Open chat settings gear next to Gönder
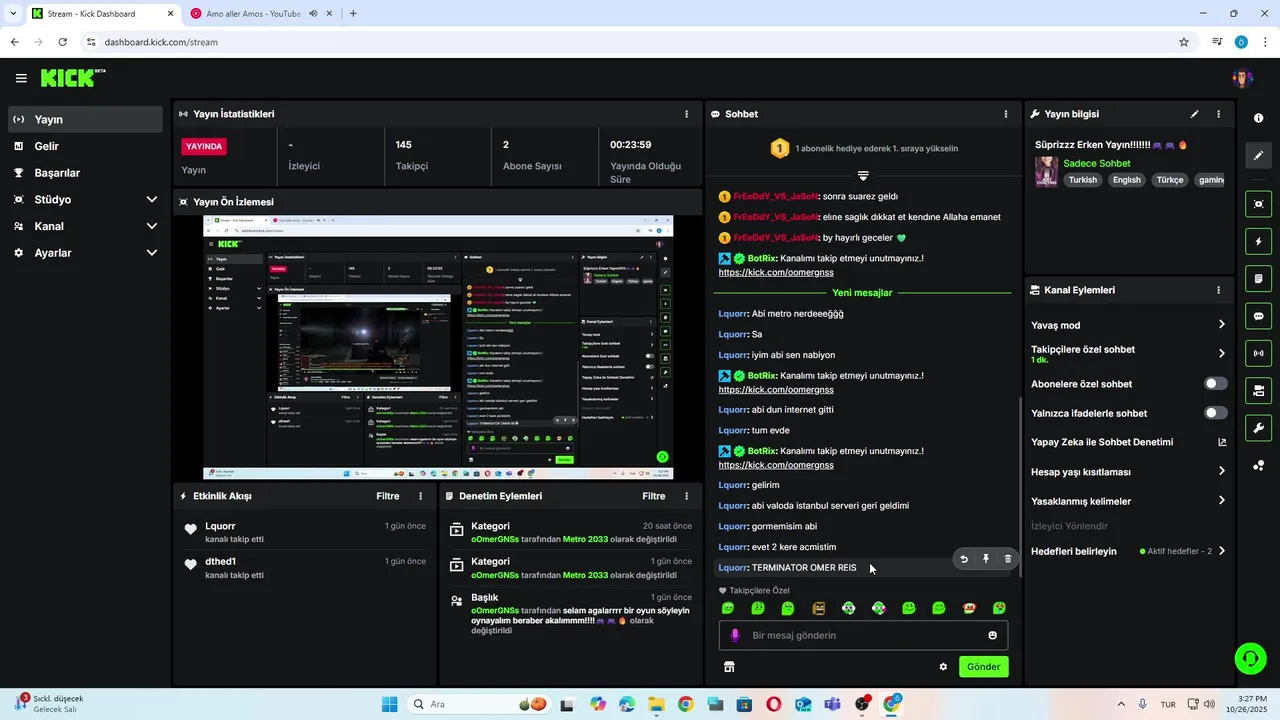The image size is (1280, 720). tap(943, 667)
